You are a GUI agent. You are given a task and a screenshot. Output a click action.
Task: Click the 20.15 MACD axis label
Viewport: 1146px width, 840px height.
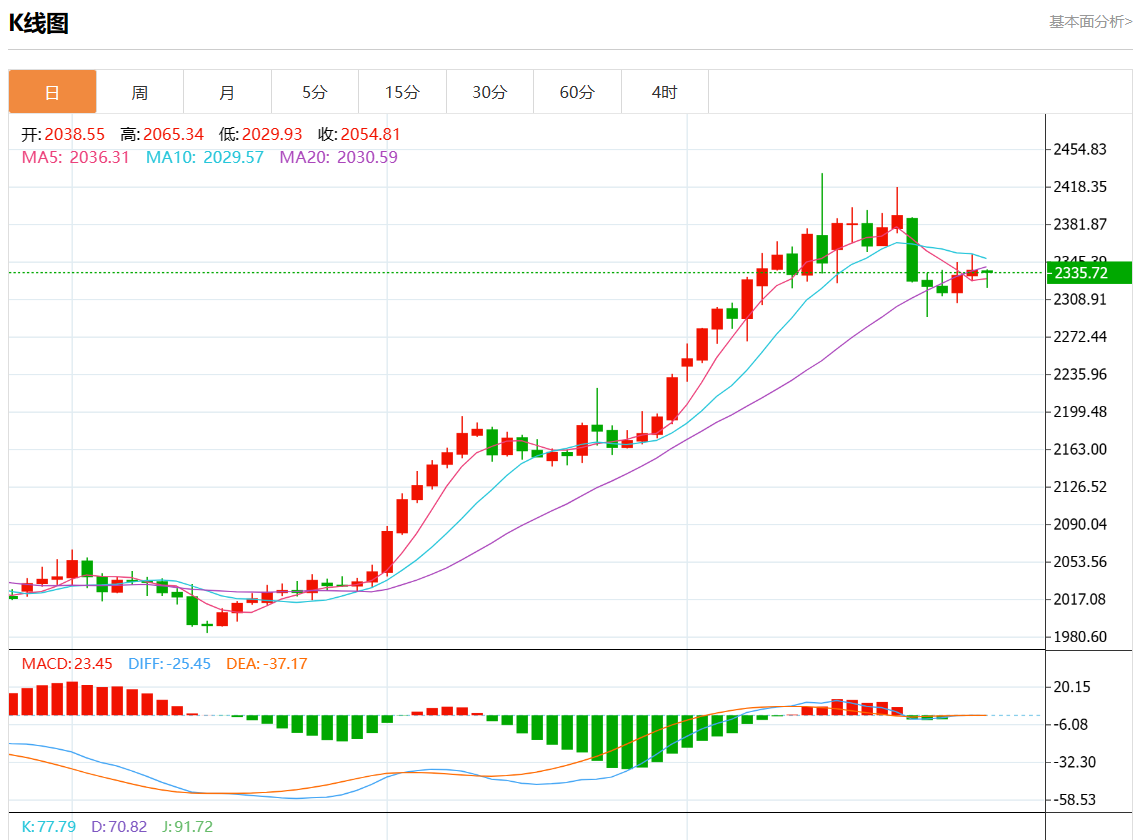[1071, 687]
